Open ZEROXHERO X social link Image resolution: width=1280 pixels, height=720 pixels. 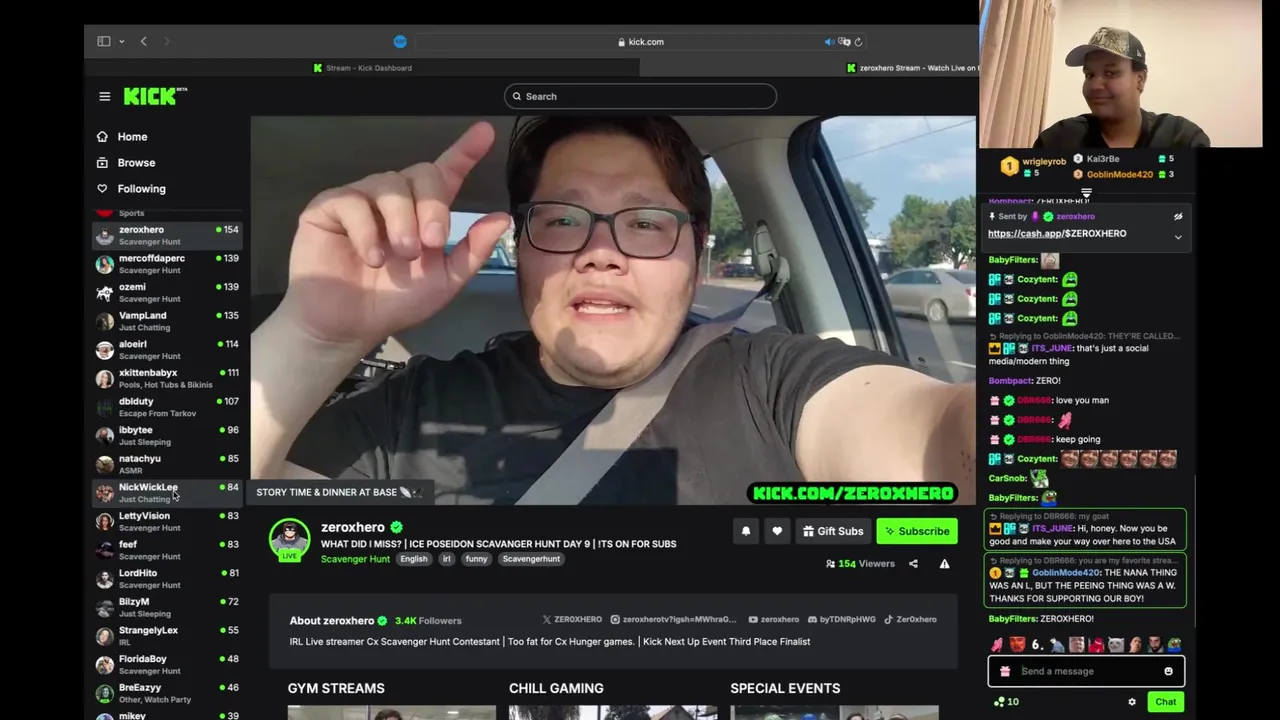(x=572, y=619)
